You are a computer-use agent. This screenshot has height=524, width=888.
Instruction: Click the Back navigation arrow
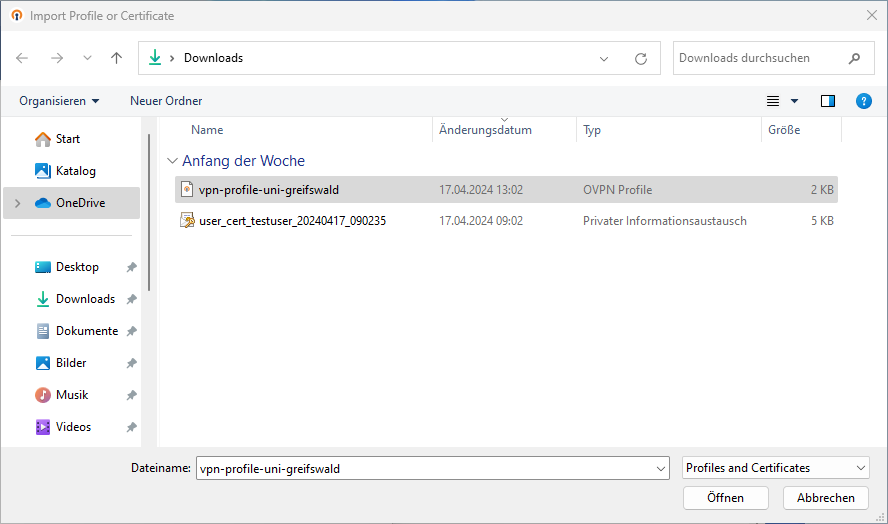22,58
